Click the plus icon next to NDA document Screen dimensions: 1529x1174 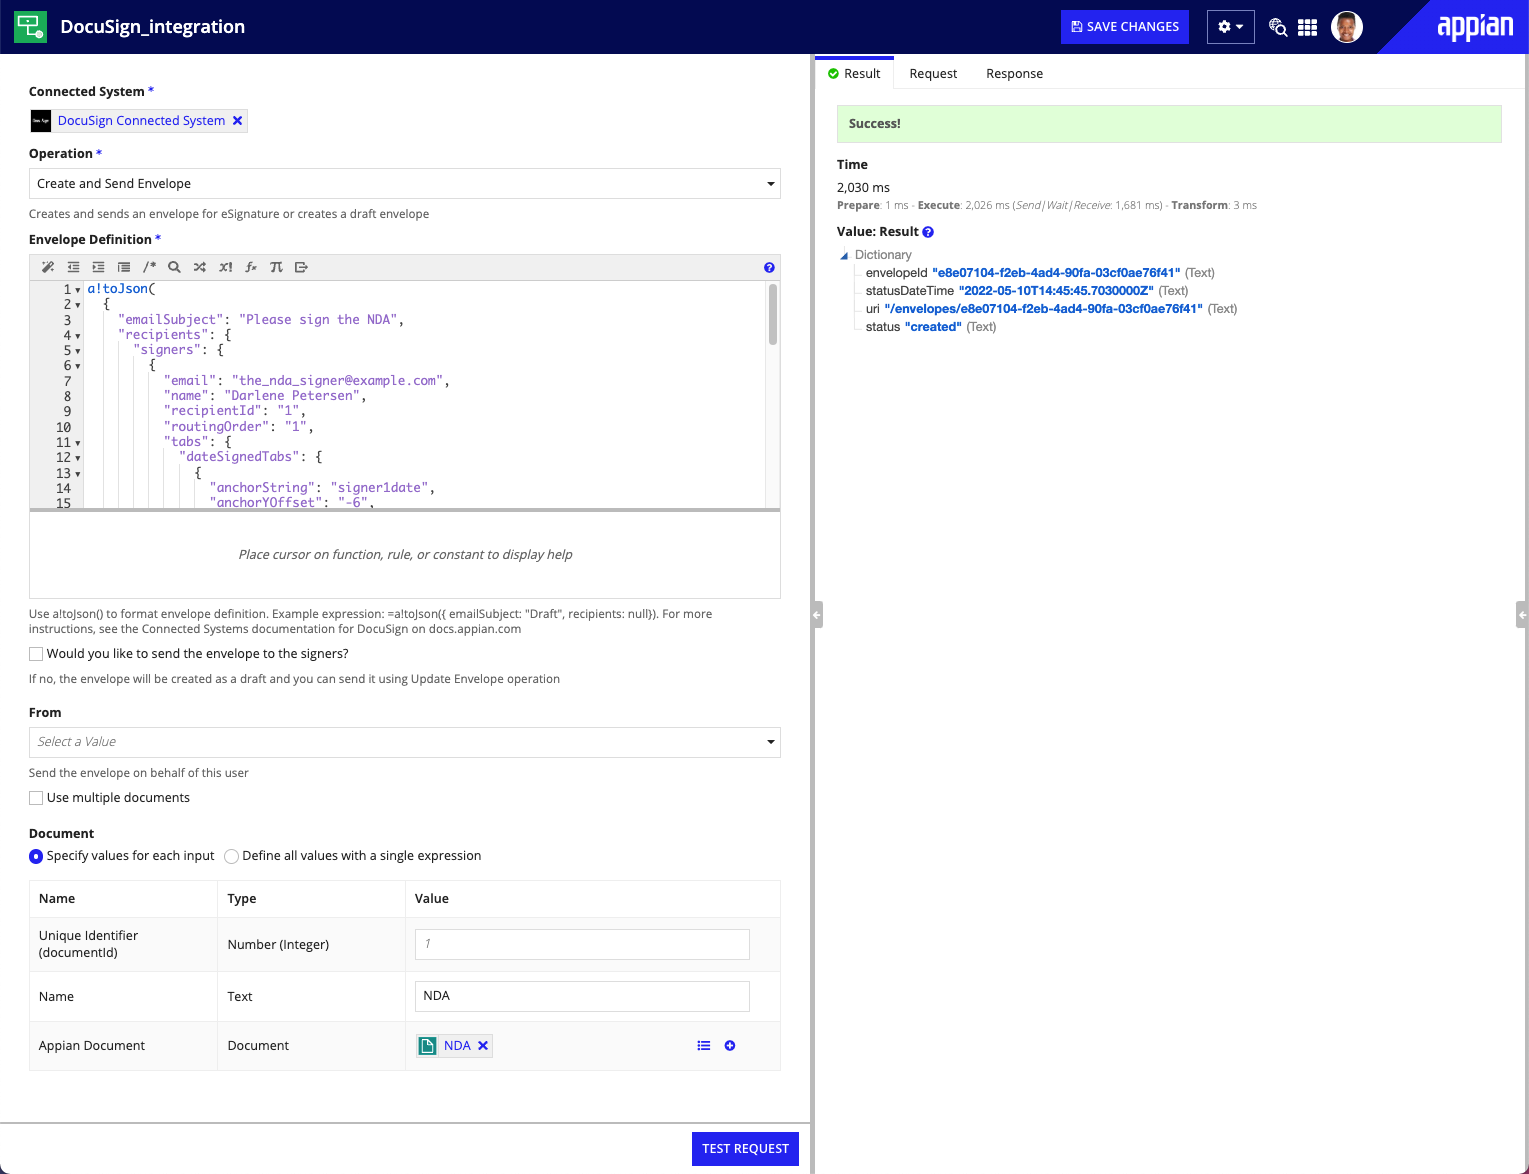(x=730, y=1046)
